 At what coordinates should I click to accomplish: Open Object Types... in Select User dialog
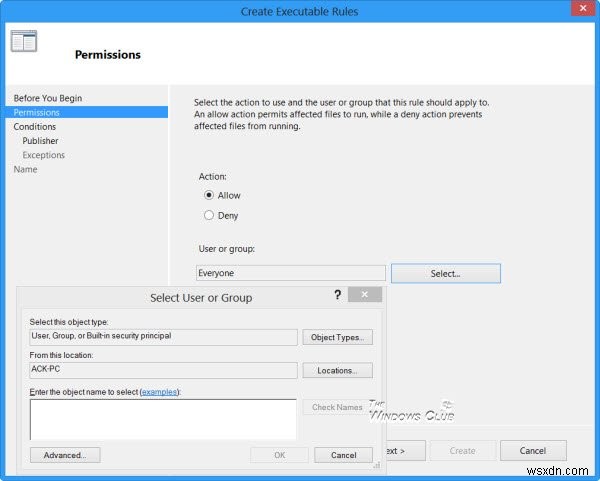click(338, 338)
